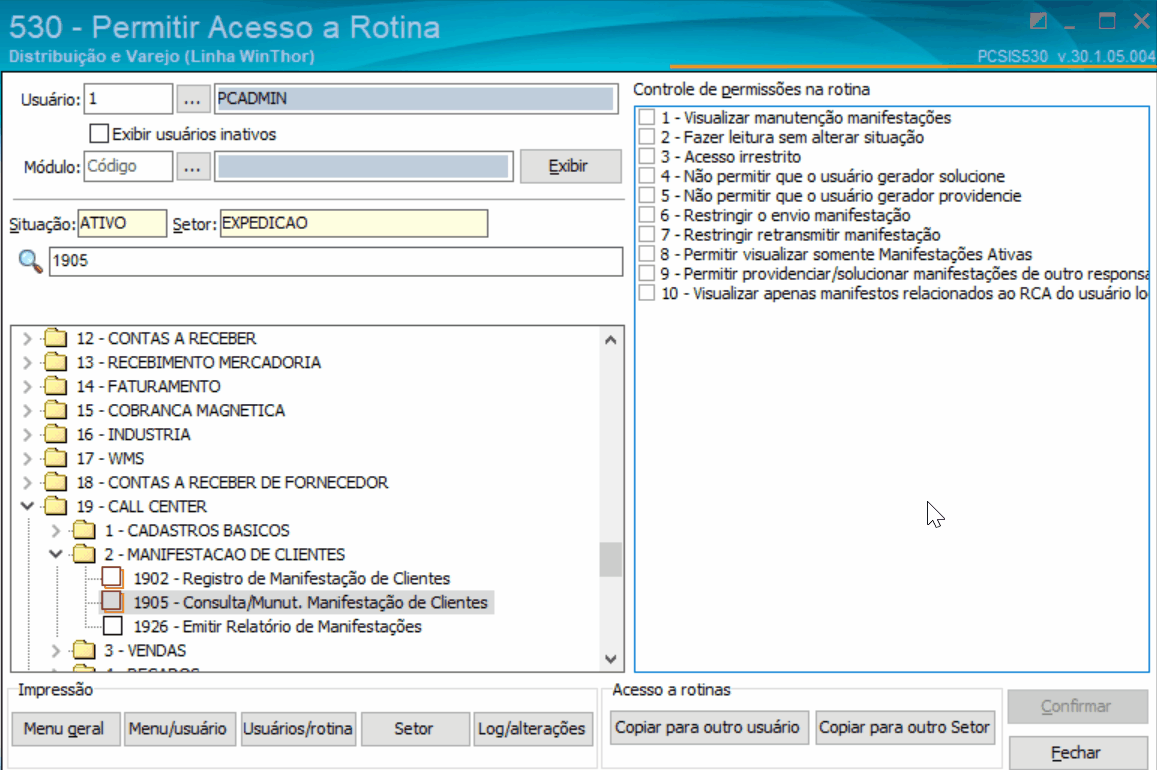Click folder icon of 16 - INDUSTRIA
This screenshot has height=770, width=1157.
coord(55,434)
